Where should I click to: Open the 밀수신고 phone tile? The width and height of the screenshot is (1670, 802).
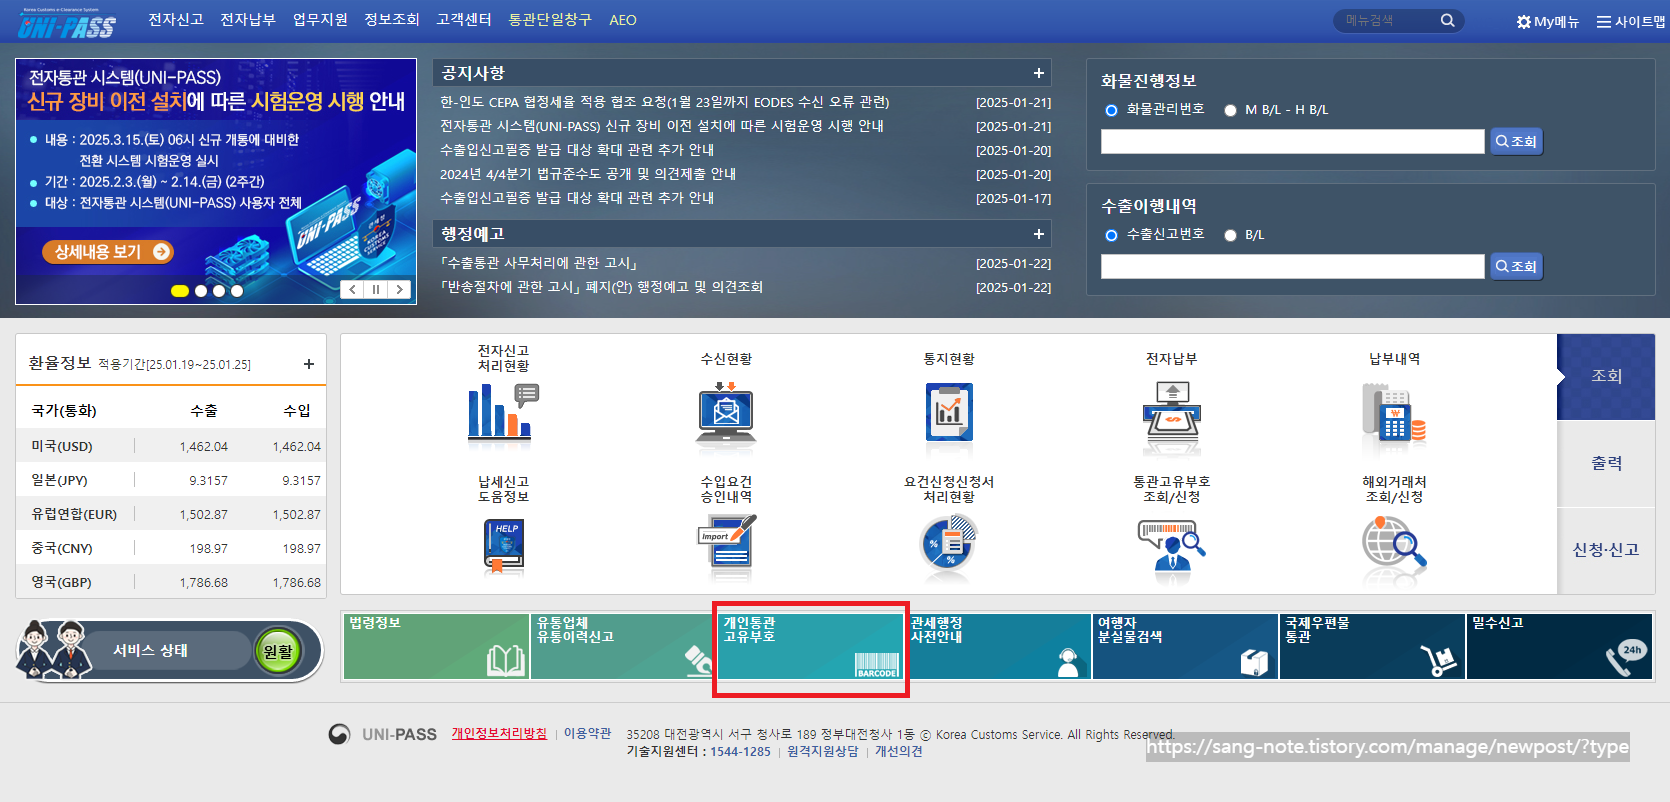pyautogui.click(x=1559, y=647)
